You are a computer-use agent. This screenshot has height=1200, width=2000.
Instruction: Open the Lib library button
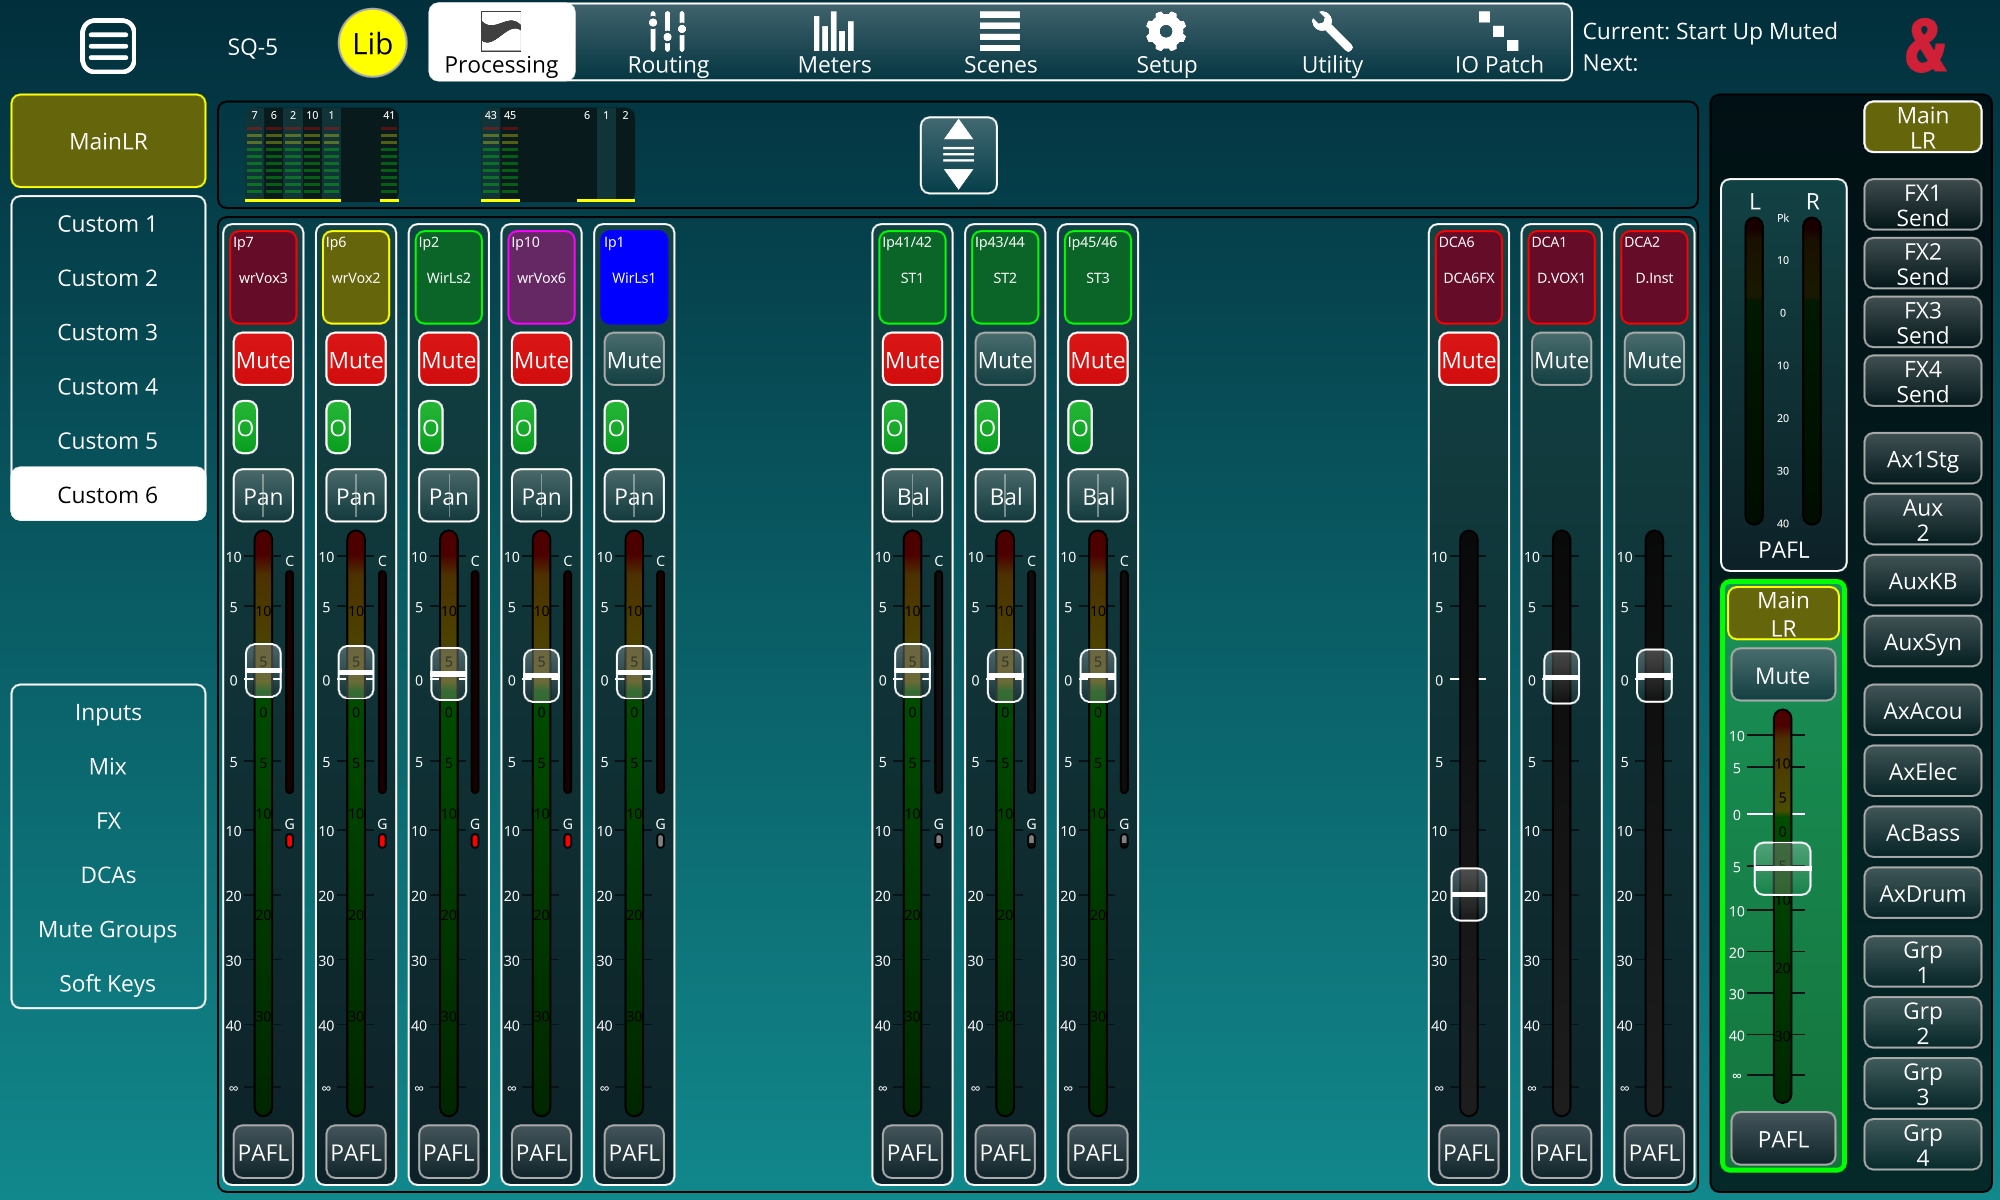click(372, 44)
